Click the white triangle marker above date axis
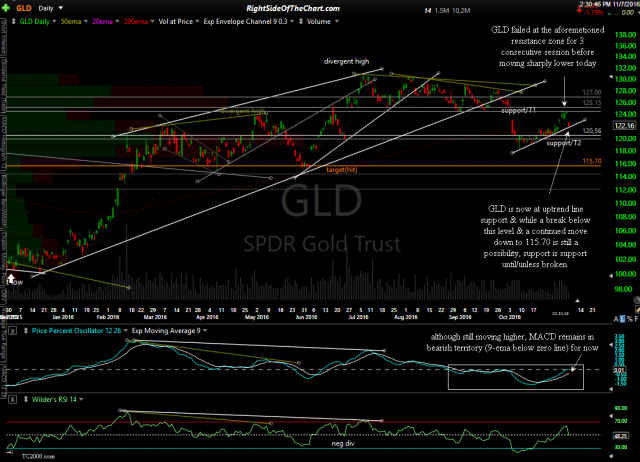This screenshot has width=640, height=462. click(x=577, y=301)
